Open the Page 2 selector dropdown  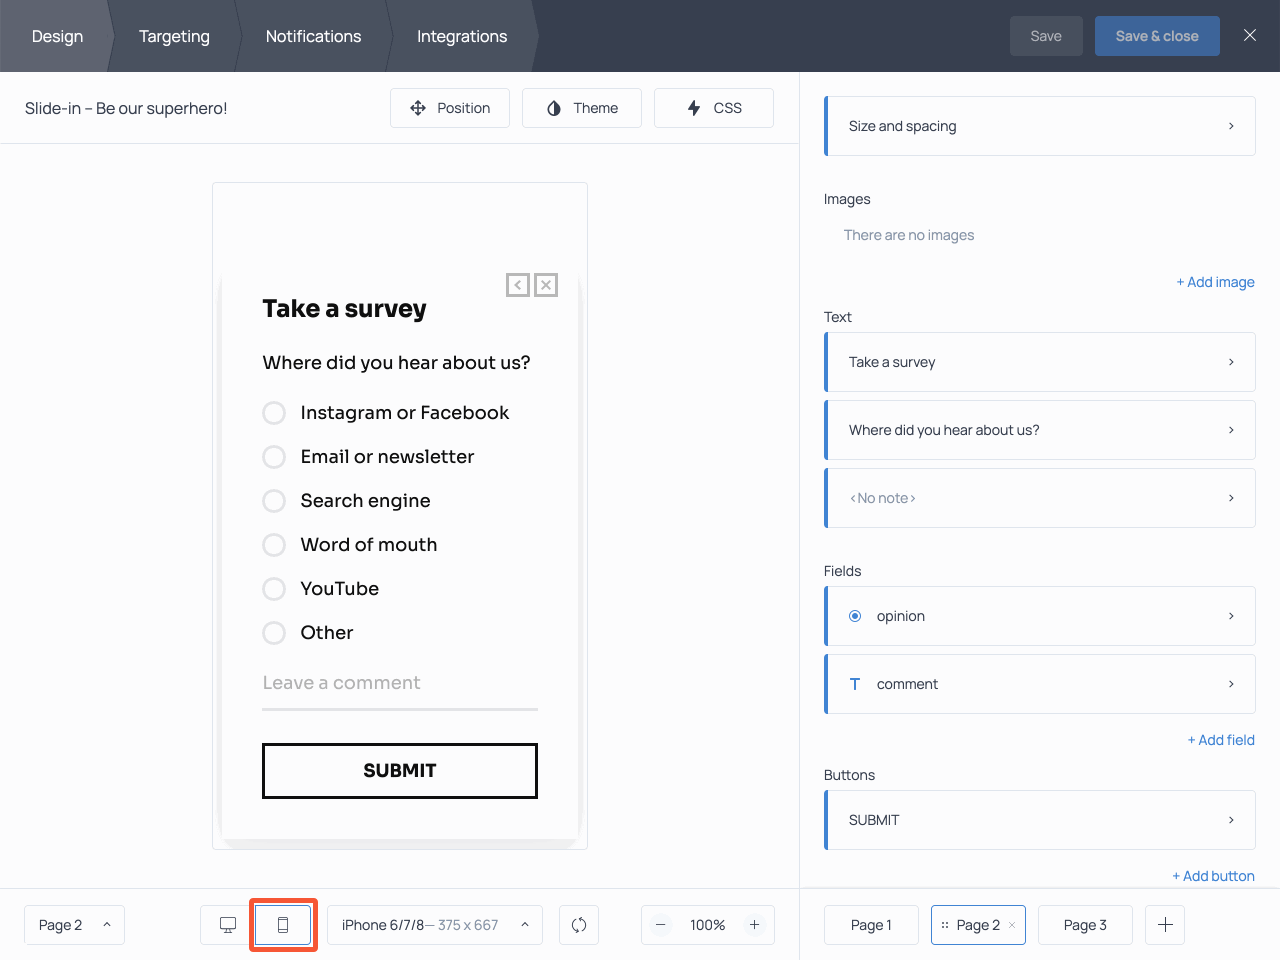[74, 925]
